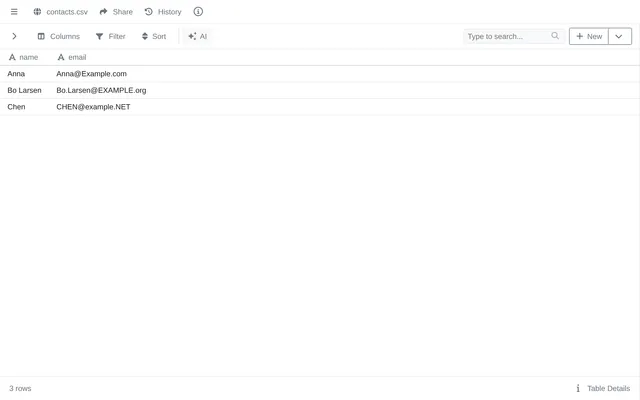Click the Table Details info icon
Viewport: 640px width, 400px height.
578,388
